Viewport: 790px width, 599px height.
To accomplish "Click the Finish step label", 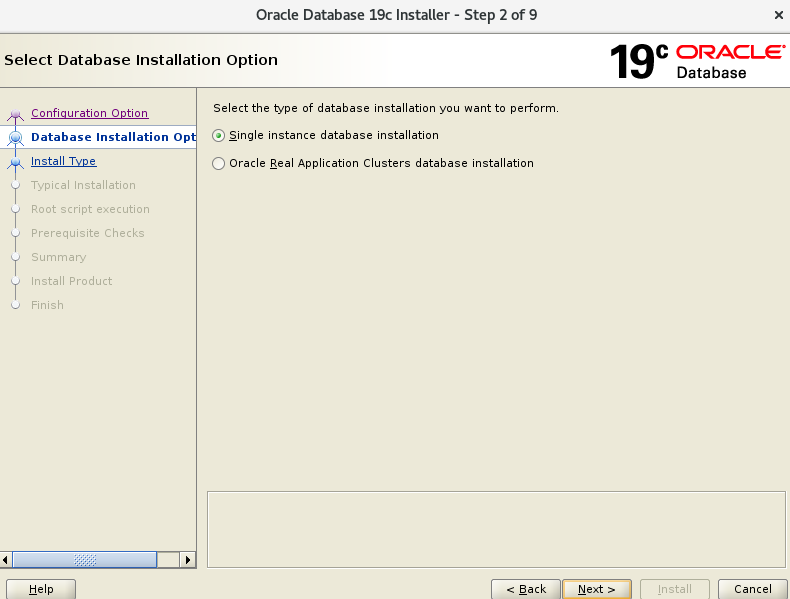I will tap(47, 305).
